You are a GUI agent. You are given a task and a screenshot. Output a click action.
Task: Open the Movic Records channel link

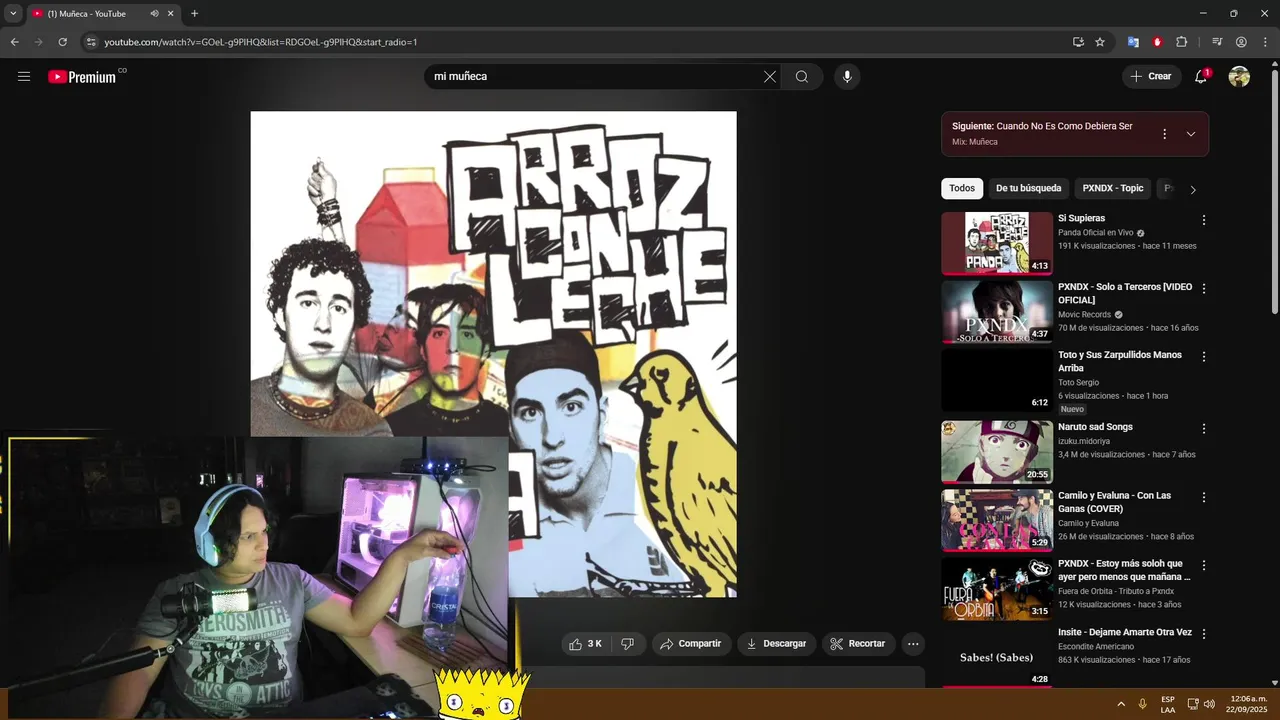click(x=1084, y=314)
